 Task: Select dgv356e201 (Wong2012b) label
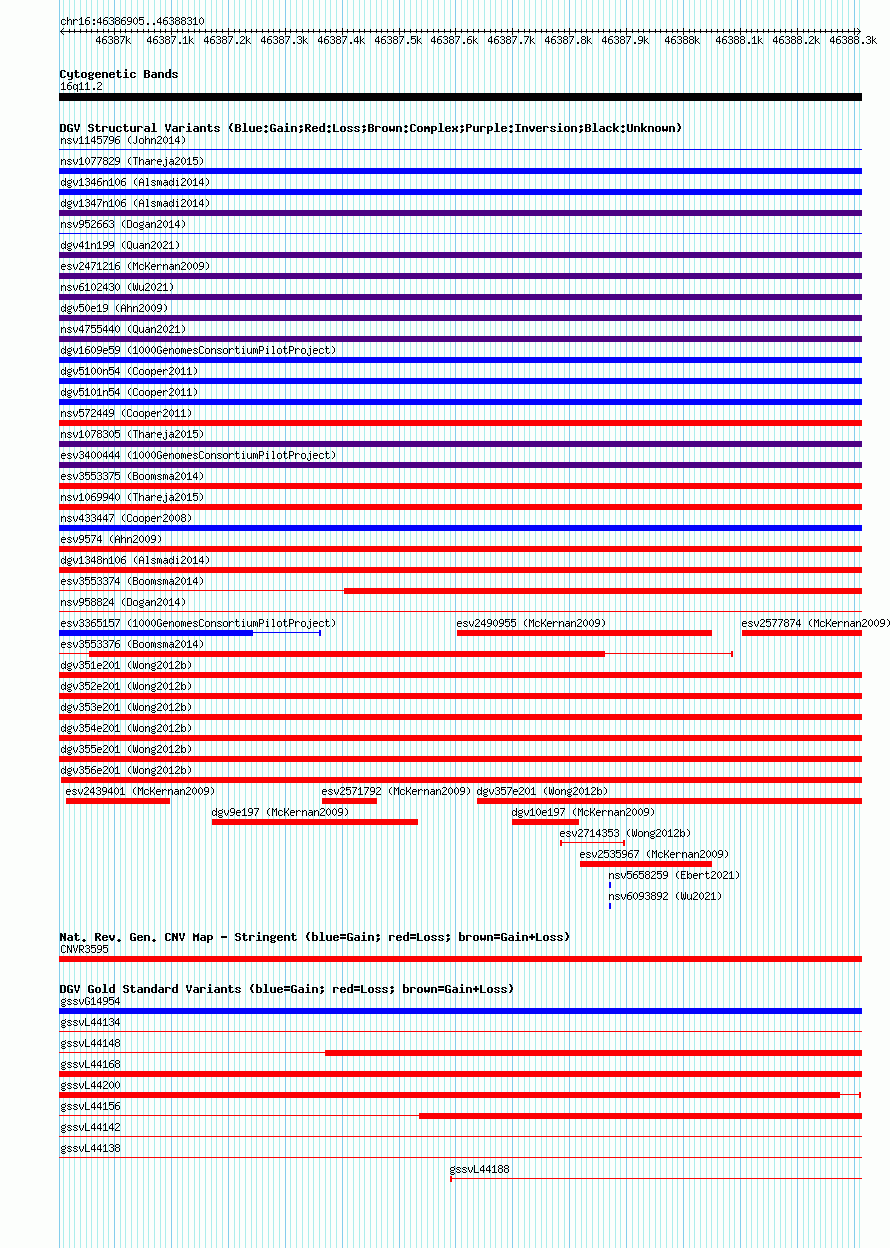click(126, 771)
